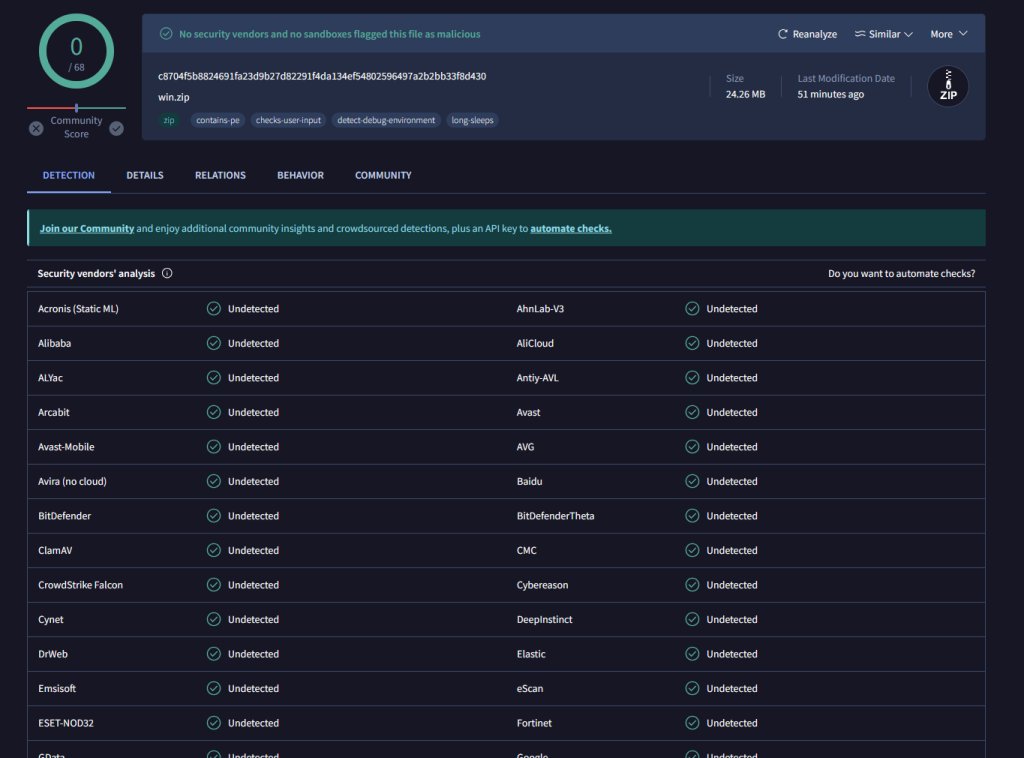The height and width of the screenshot is (758, 1024).
Task: Click the Acronis (Static ML) undetected check icon
Action: click(214, 309)
